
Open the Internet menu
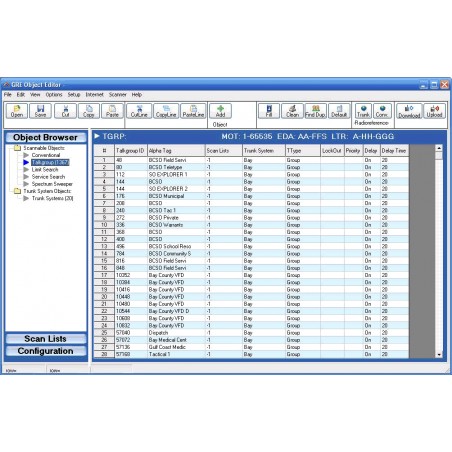point(94,95)
